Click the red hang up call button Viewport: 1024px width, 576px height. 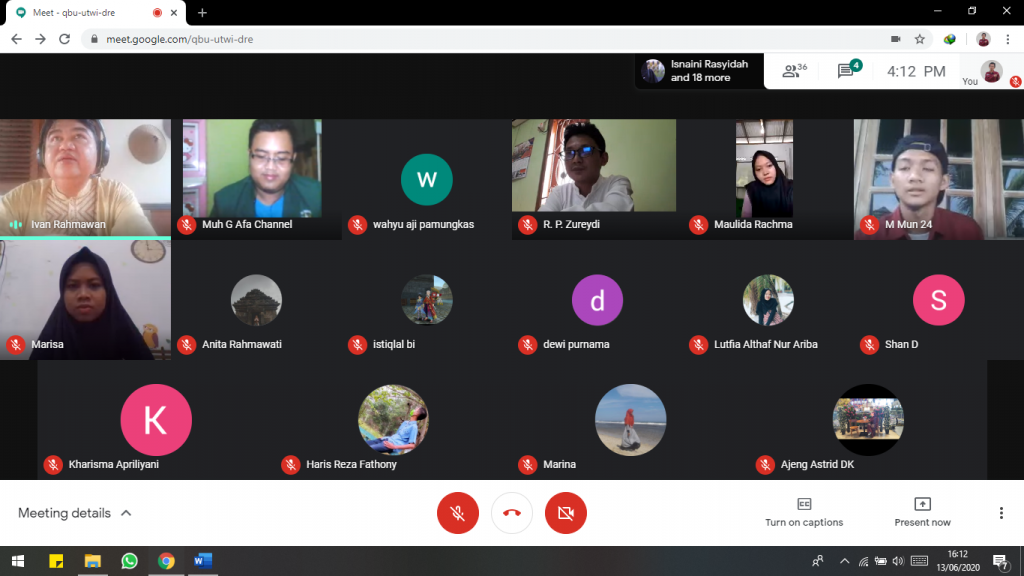512,513
